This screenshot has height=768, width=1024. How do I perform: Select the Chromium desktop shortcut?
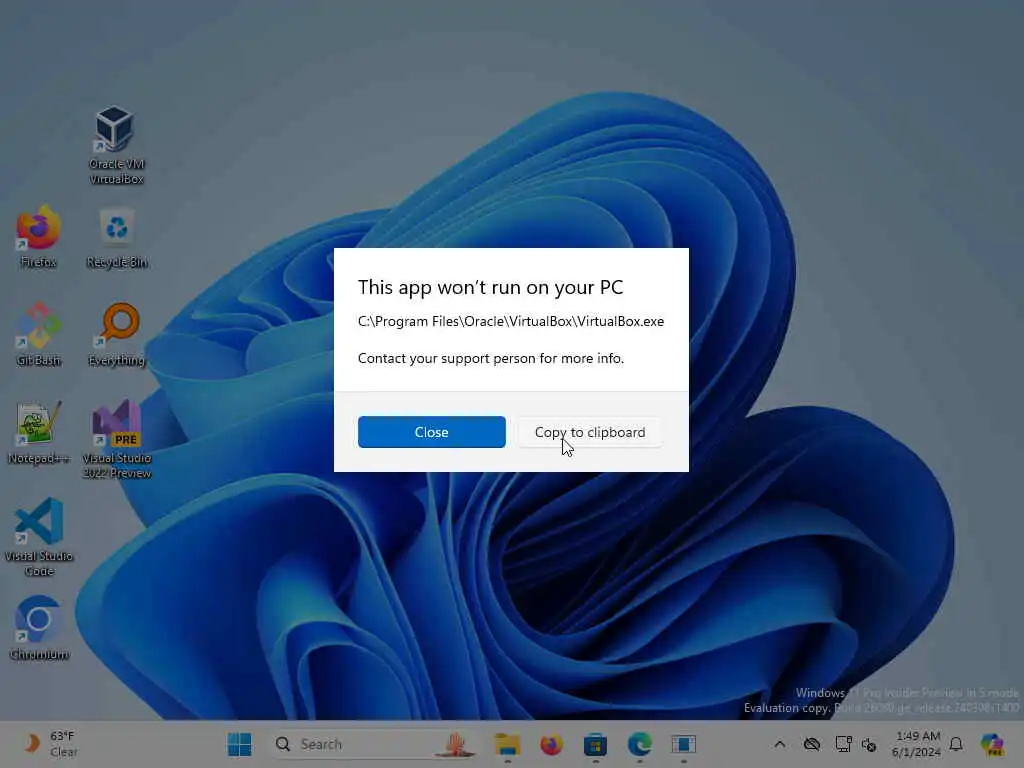click(x=39, y=628)
